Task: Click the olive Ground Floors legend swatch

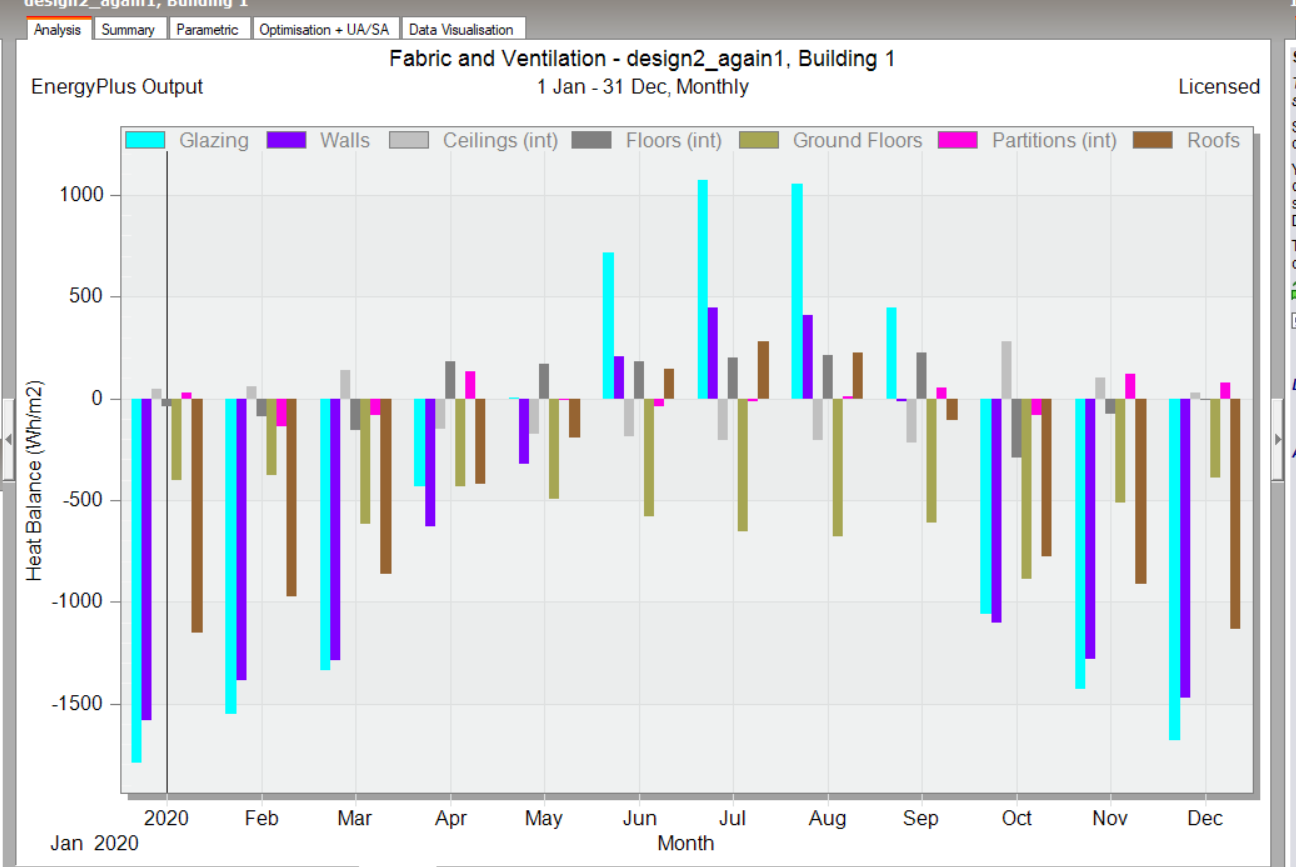Action: pos(758,141)
